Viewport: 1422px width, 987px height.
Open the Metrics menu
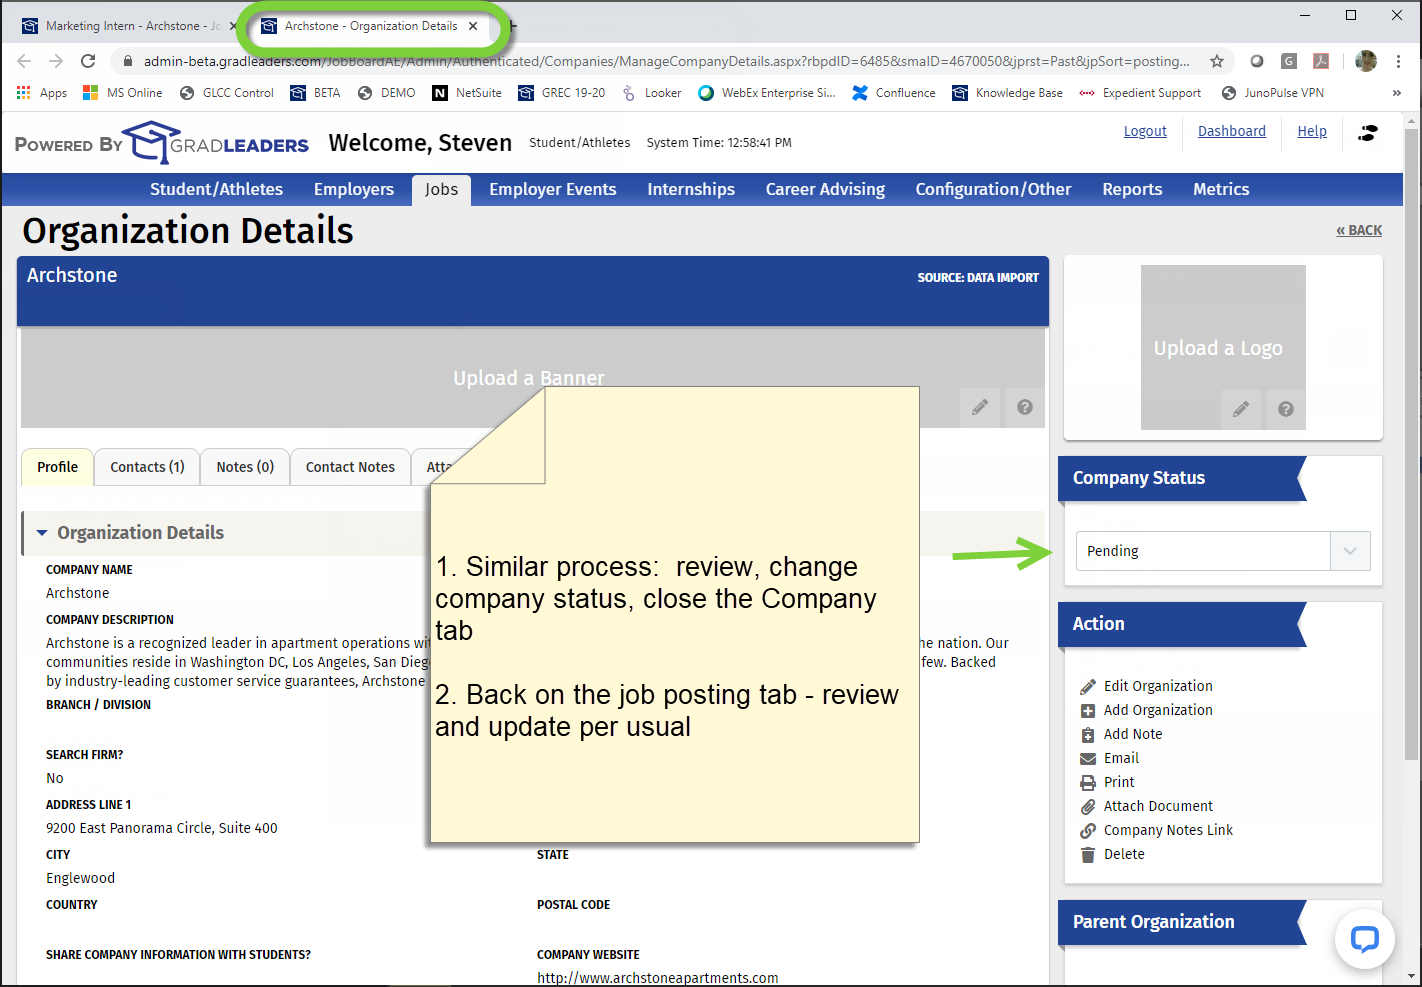click(1221, 189)
